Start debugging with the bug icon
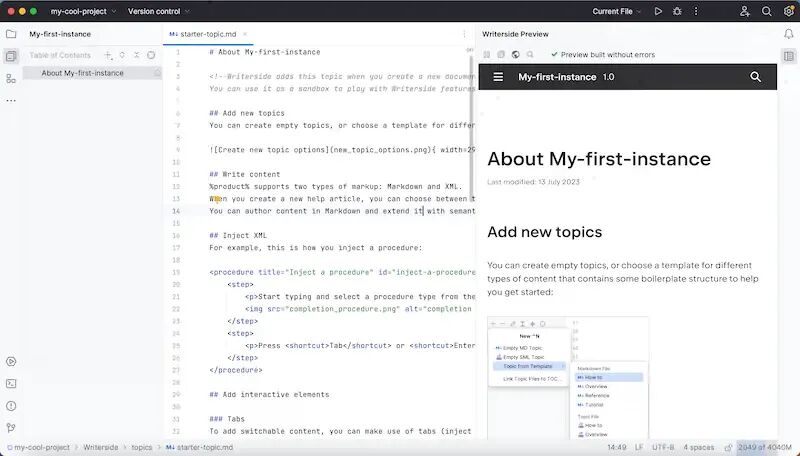Image resolution: width=800 pixels, height=456 pixels. click(x=677, y=11)
